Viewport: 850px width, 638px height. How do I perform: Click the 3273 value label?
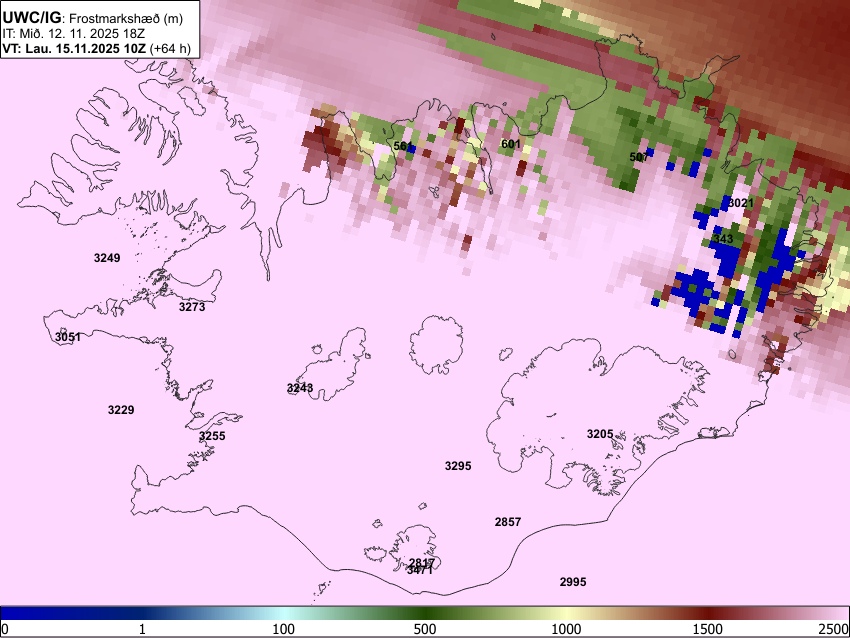pos(192,307)
